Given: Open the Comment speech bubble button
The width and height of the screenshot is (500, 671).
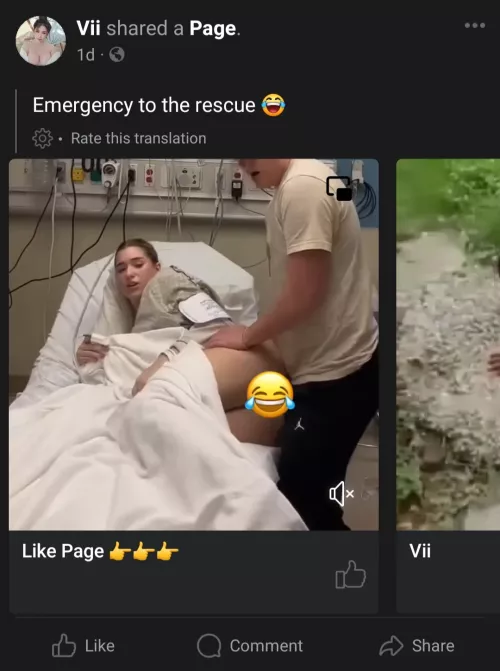Looking at the screenshot, I should coord(250,645).
